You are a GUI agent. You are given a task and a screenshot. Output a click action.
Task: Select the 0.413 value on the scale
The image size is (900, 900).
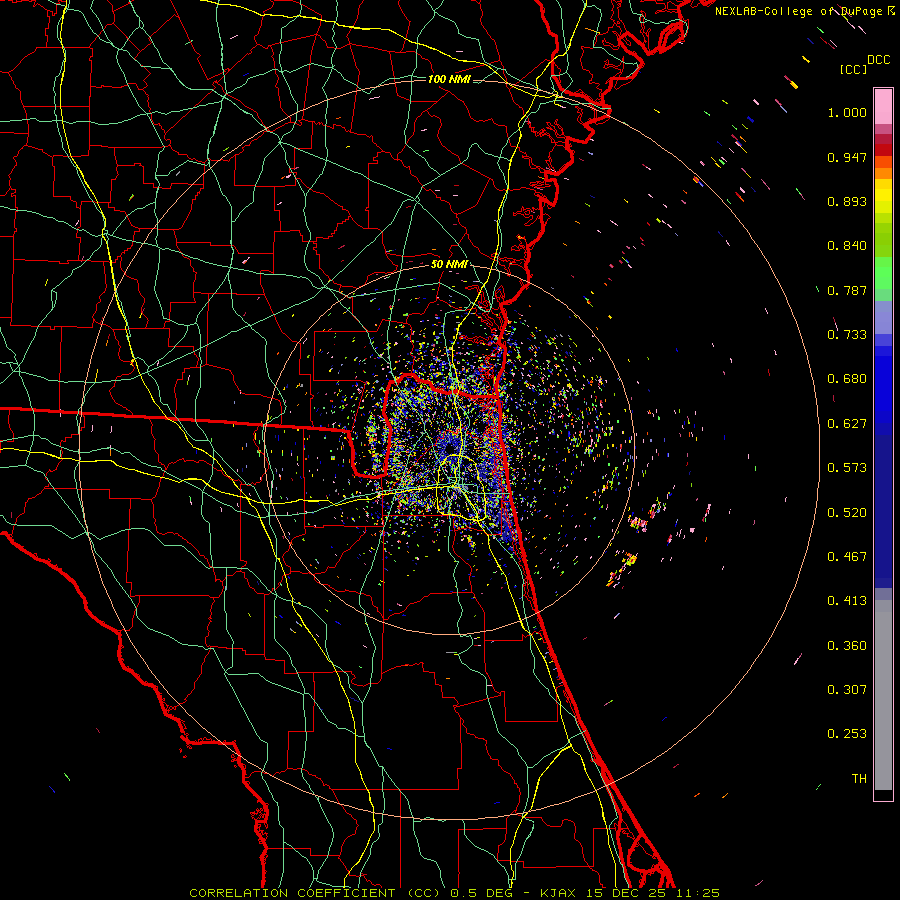click(x=847, y=601)
